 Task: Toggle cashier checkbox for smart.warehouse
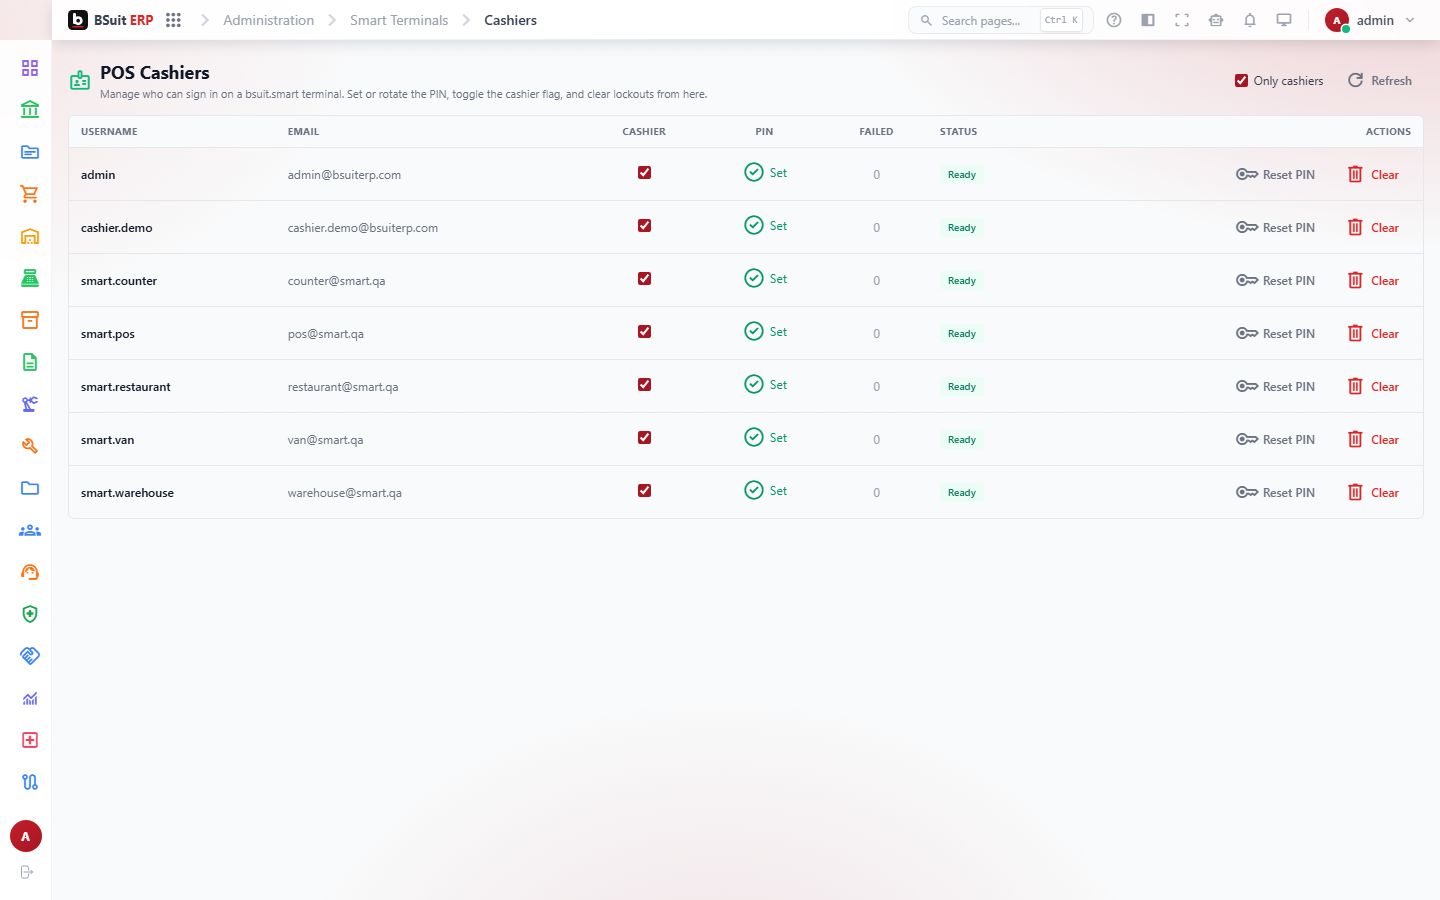coord(644,490)
